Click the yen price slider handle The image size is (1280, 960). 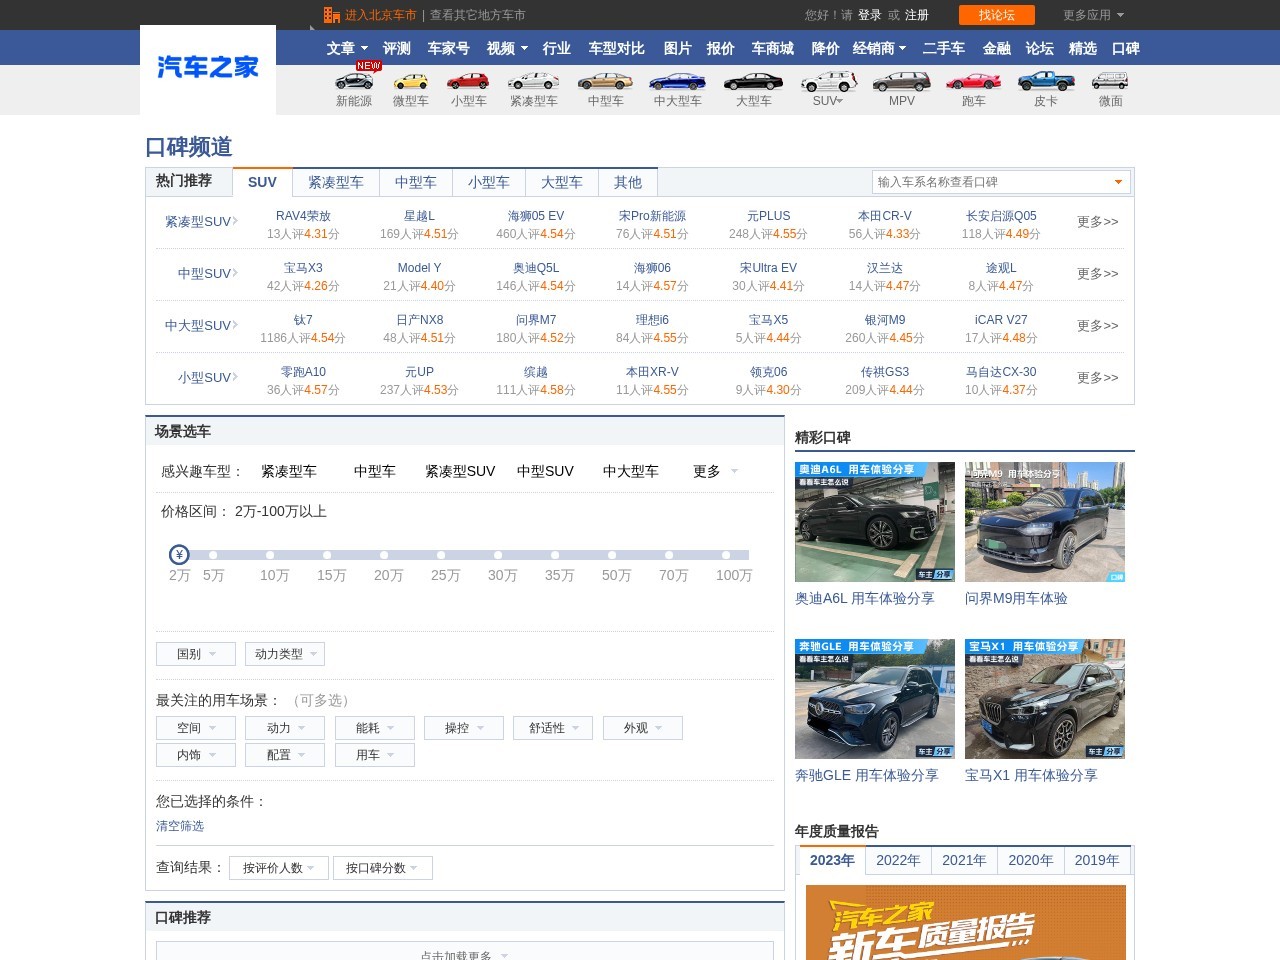(x=179, y=555)
